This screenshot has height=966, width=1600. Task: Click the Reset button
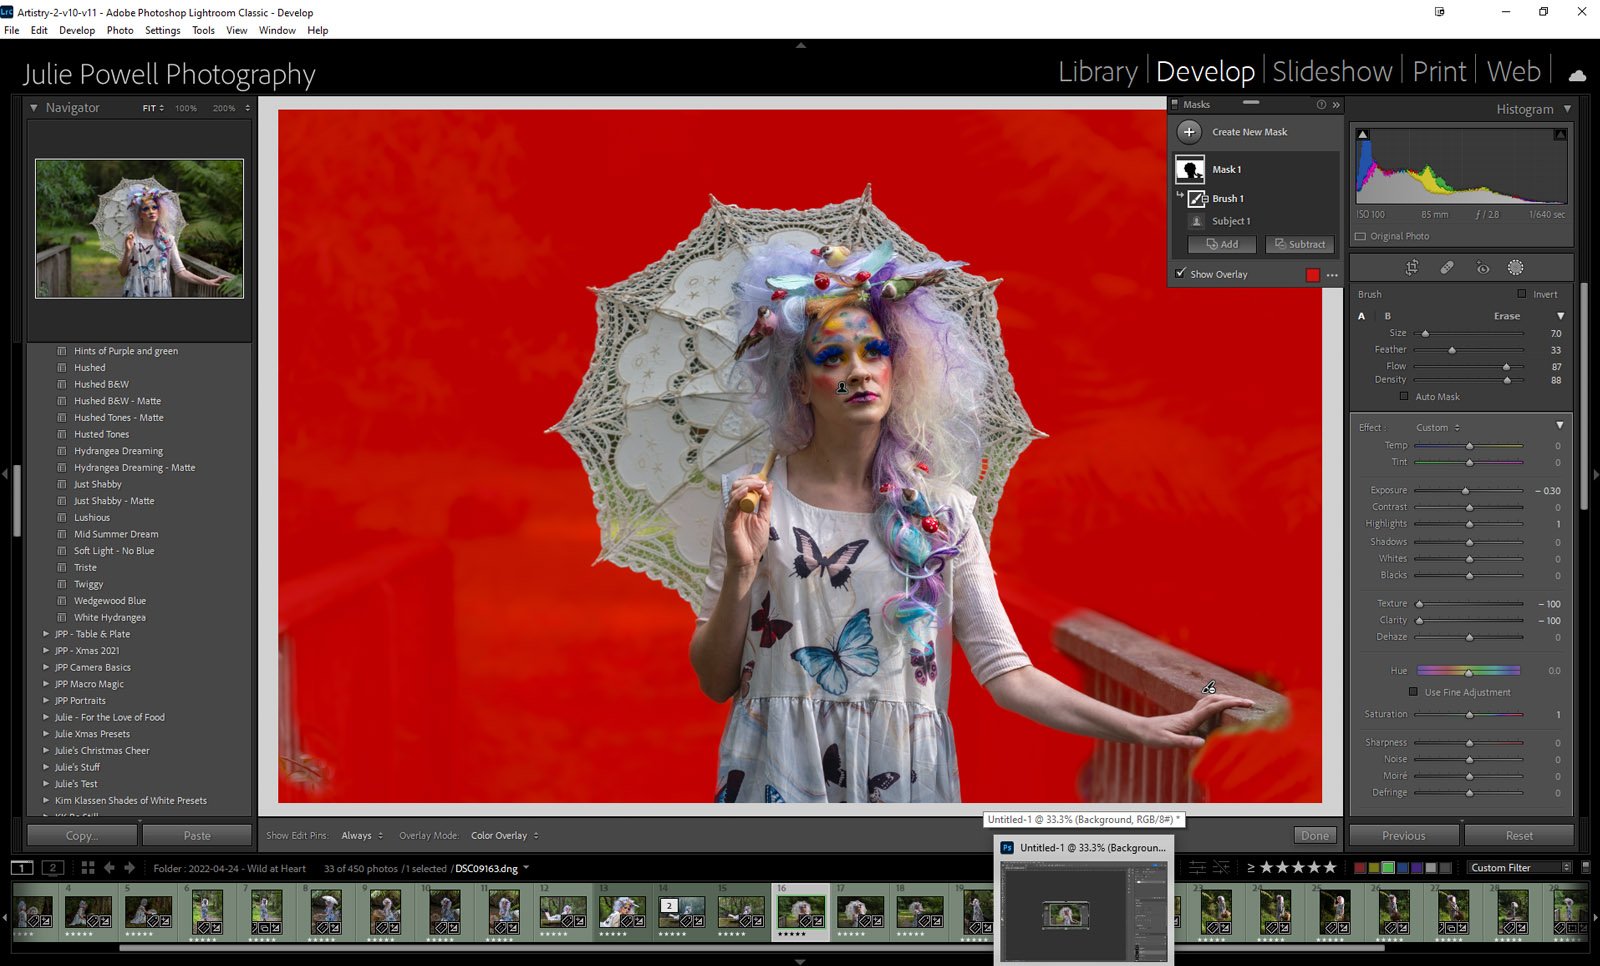1519,835
